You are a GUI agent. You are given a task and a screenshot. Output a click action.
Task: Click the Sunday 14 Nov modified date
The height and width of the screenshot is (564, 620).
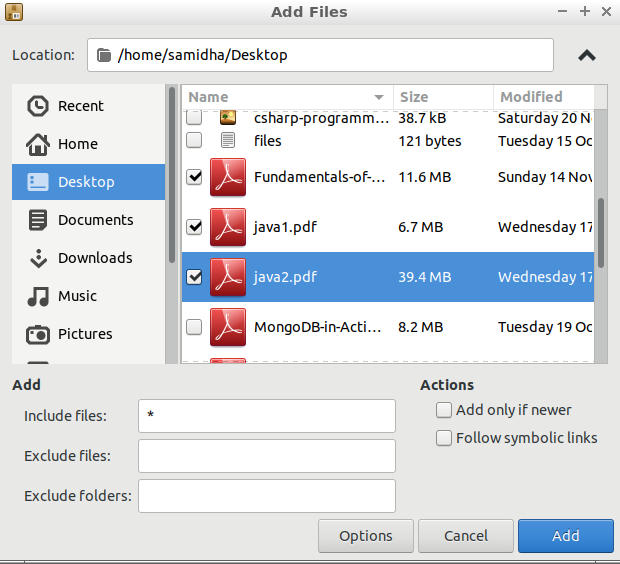click(x=545, y=177)
